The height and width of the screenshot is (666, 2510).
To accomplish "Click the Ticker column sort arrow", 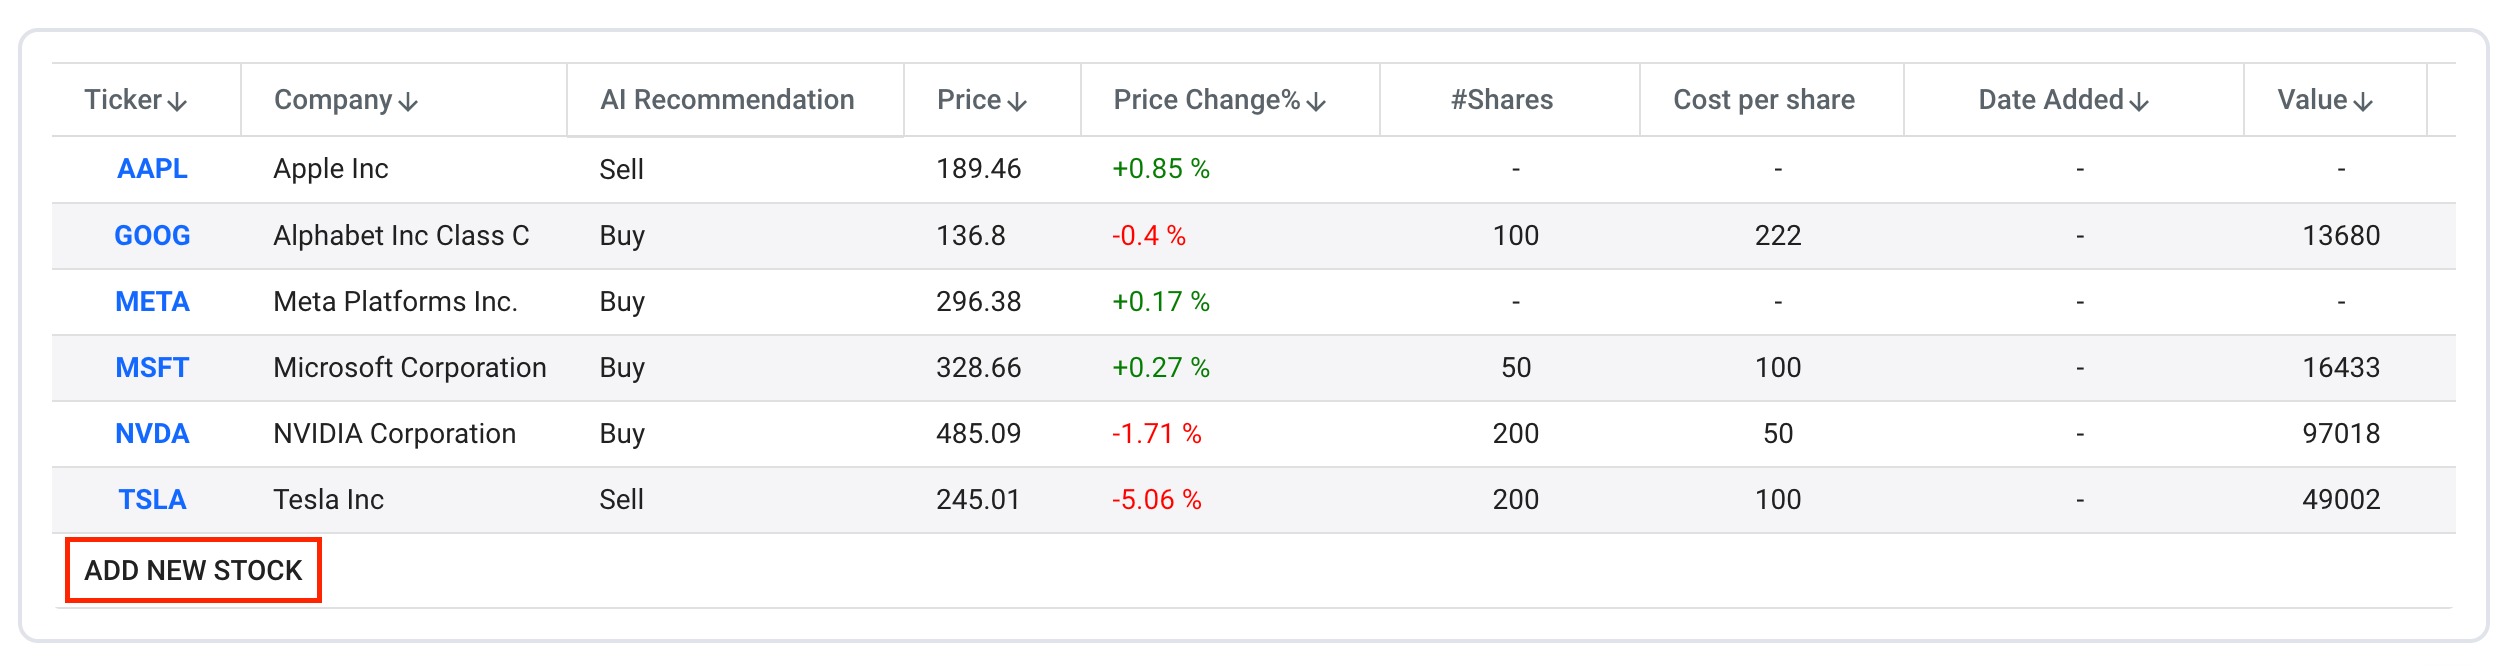I will (178, 102).
